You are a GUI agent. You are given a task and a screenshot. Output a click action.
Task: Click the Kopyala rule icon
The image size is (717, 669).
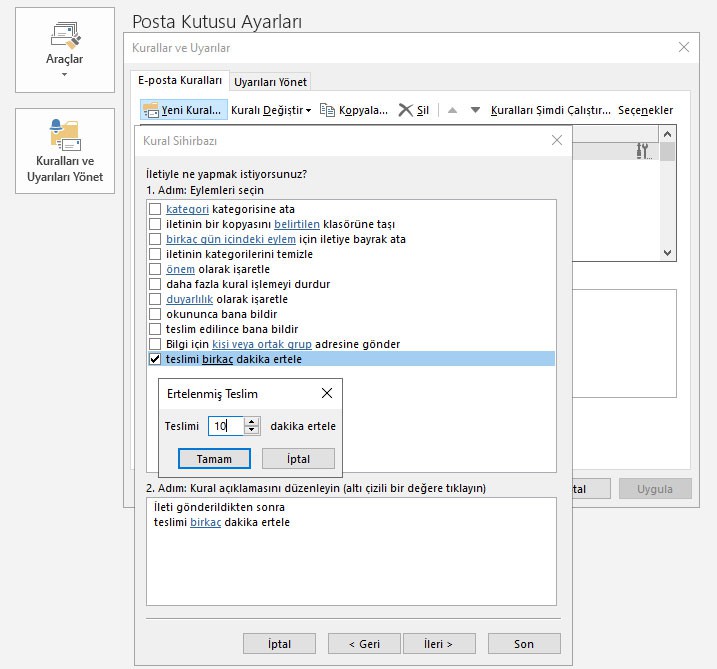tap(327, 110)
